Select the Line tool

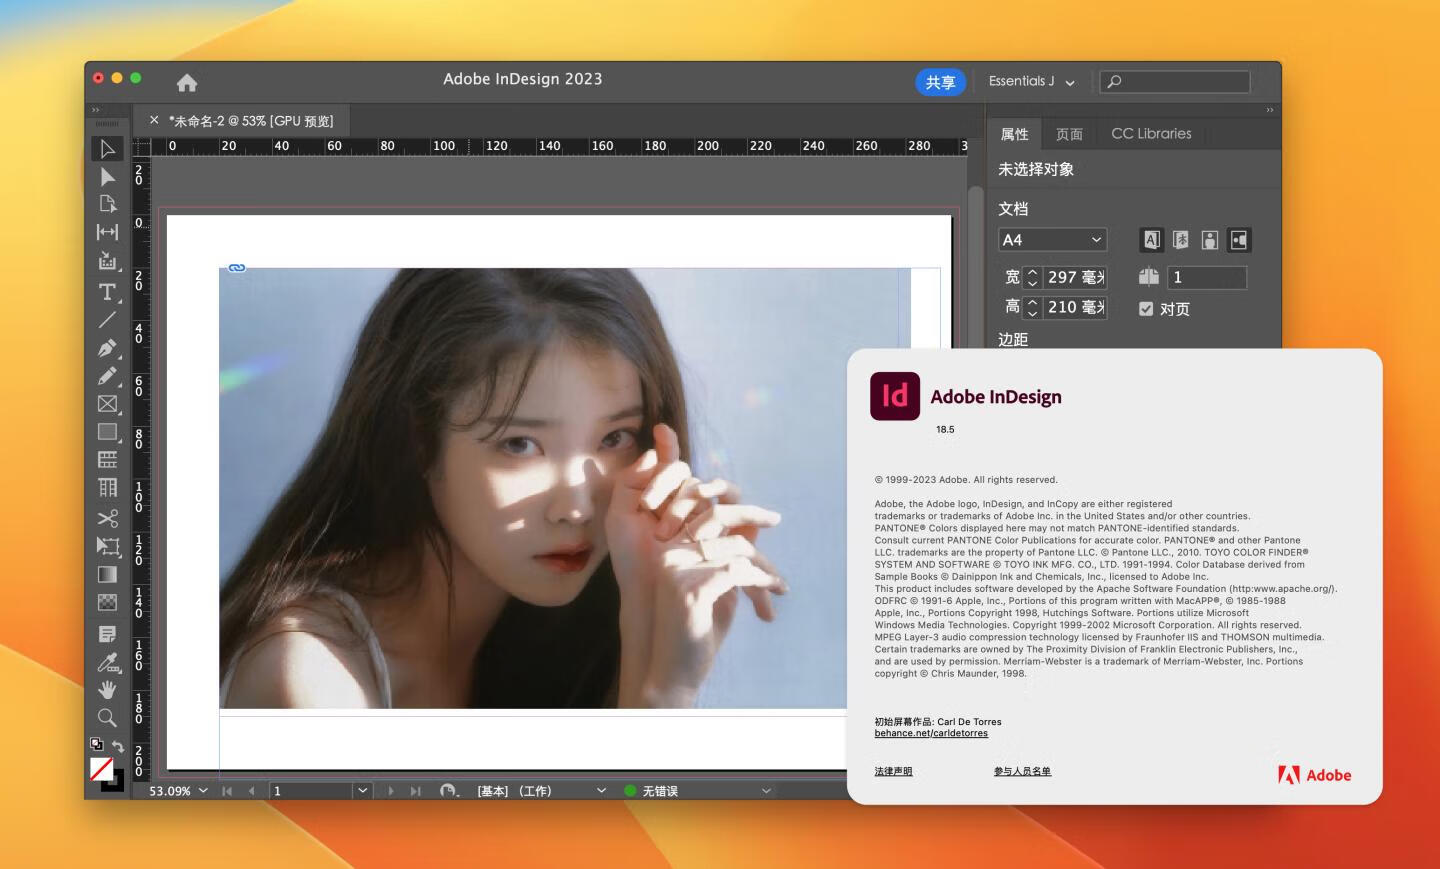107,320
